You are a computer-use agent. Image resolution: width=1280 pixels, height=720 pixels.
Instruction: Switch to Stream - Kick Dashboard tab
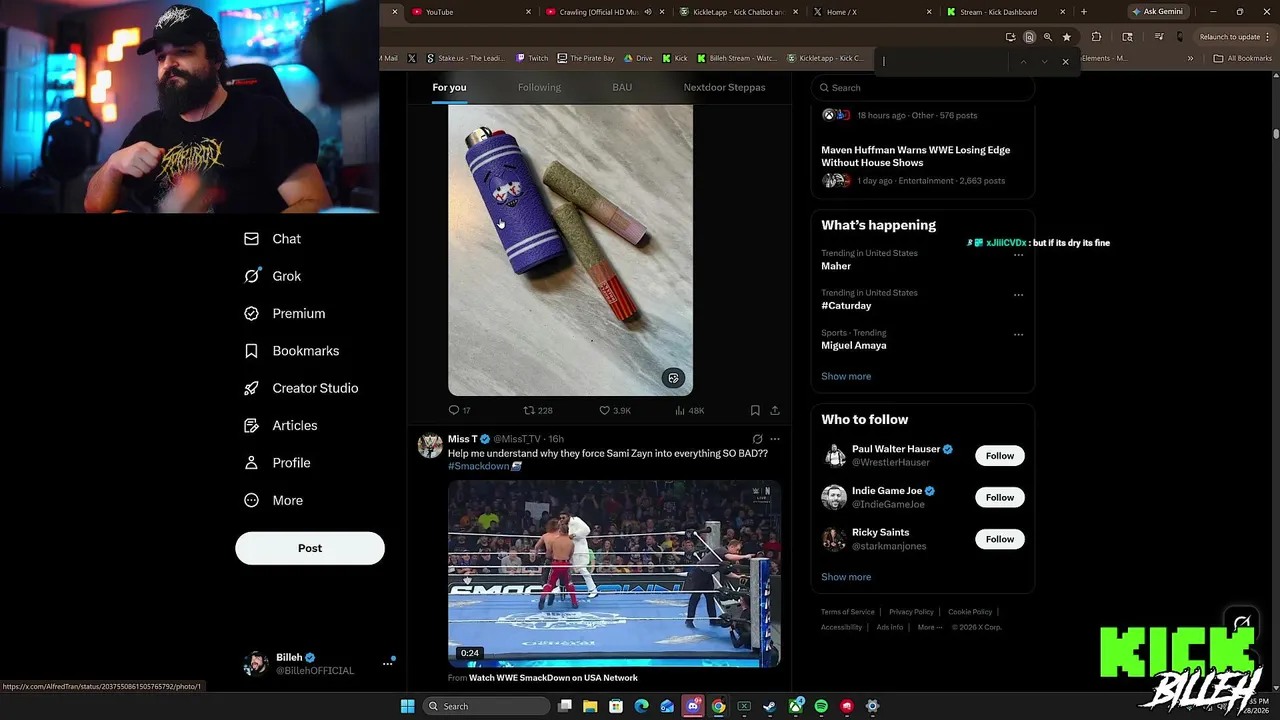[x=1004, y=12]
